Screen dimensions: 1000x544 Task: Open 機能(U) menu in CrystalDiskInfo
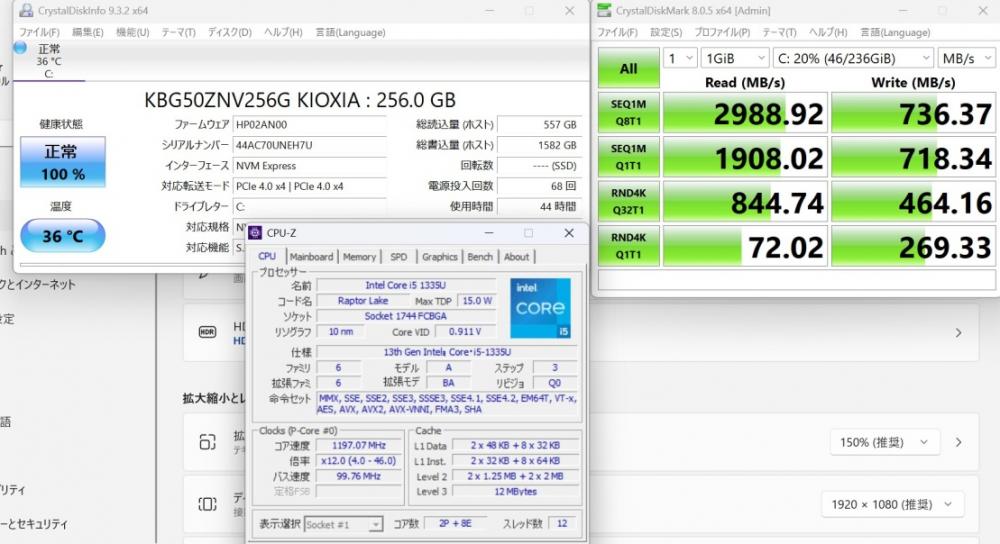click(x=132, y=32)
